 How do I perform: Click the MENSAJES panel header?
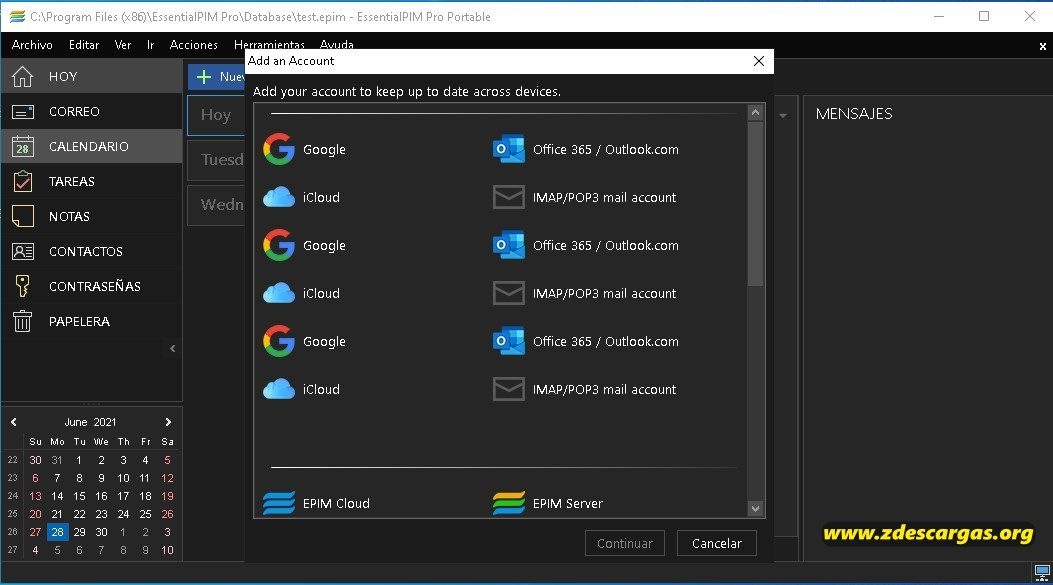pos(854,114)
